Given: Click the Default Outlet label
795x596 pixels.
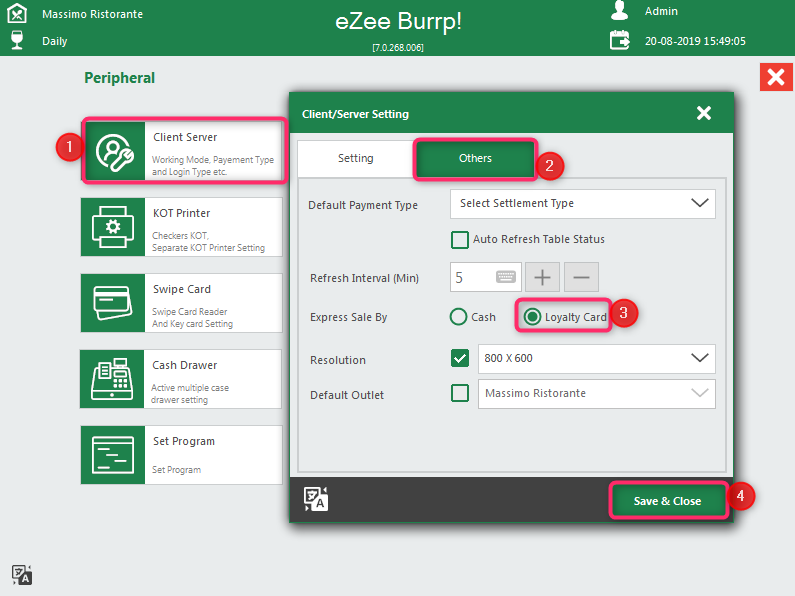Looking at the screenshot, I should tap(347, 395).
